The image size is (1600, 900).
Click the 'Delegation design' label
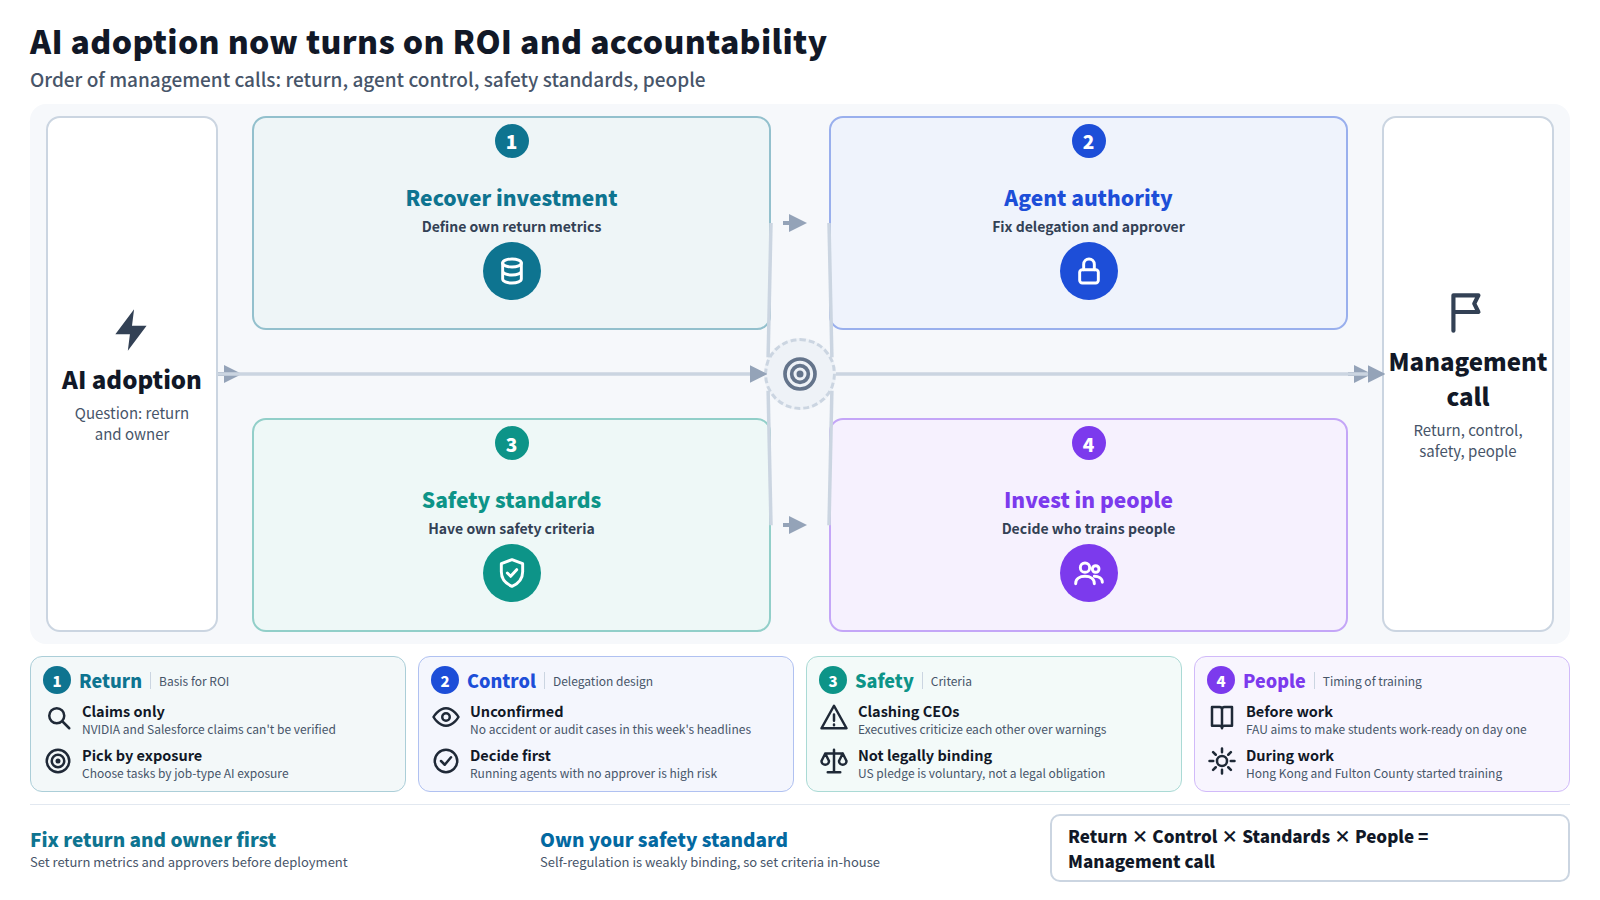tap(603, 682)
